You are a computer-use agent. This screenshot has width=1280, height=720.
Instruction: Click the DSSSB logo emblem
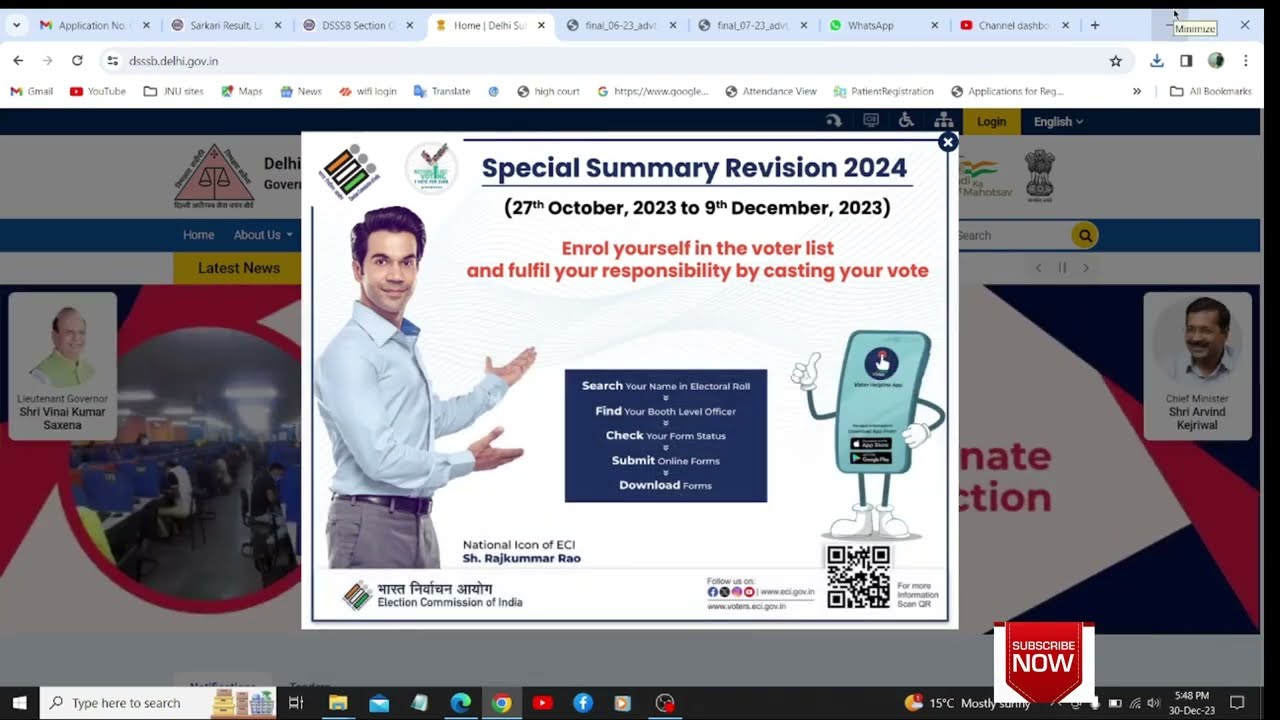click(213, 177)
